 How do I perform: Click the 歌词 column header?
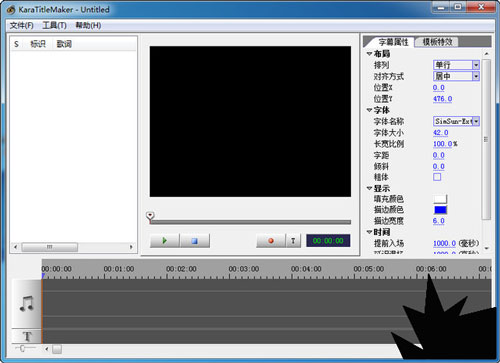pyautogui.click(x=64, y=44)
